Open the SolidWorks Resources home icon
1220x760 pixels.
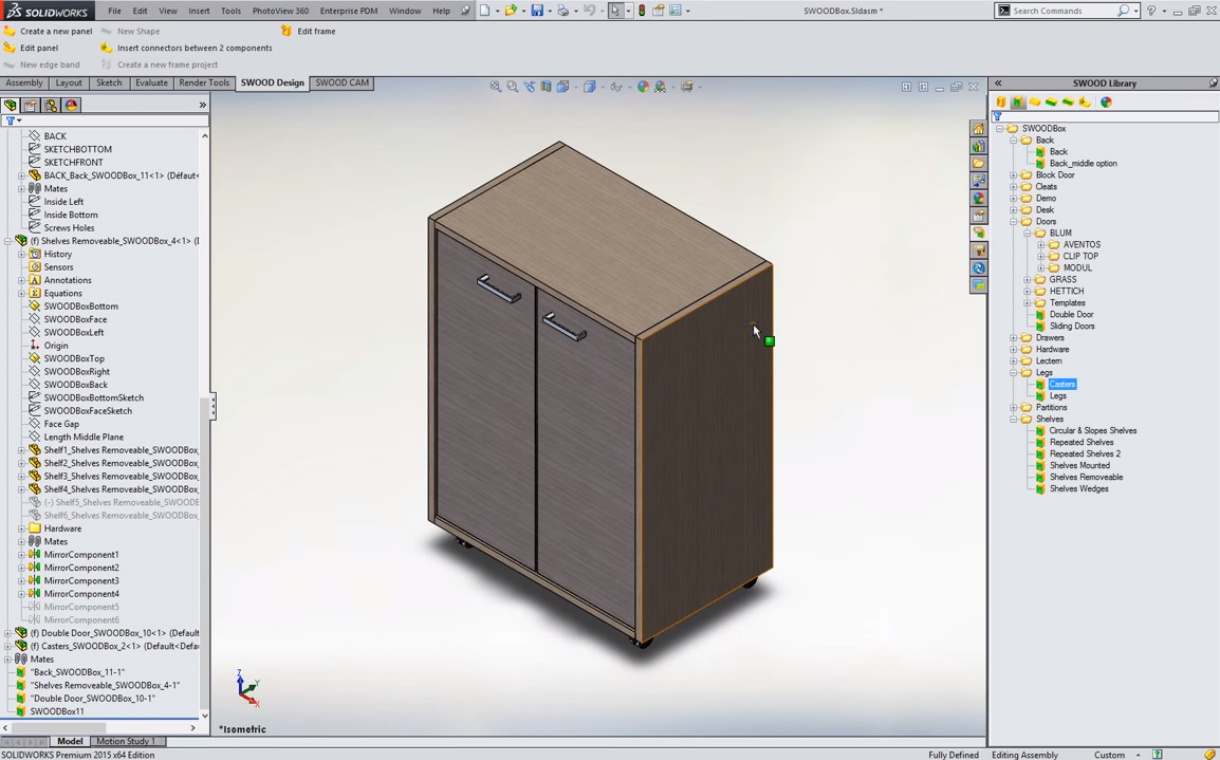tap(978, 129)
